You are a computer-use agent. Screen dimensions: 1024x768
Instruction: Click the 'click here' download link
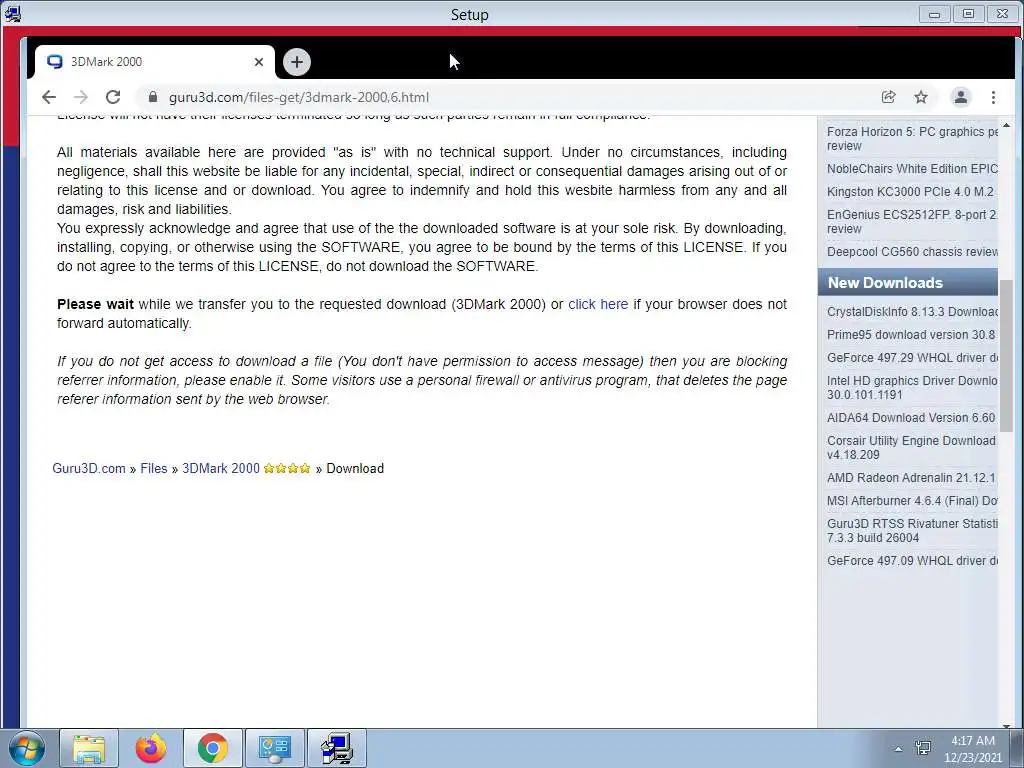[x=598, y=304]
